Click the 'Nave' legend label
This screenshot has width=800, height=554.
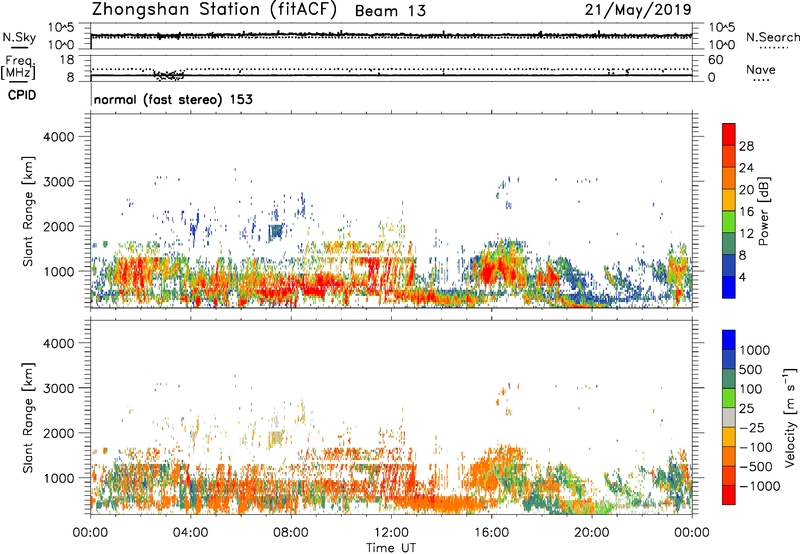click(761, 70)
